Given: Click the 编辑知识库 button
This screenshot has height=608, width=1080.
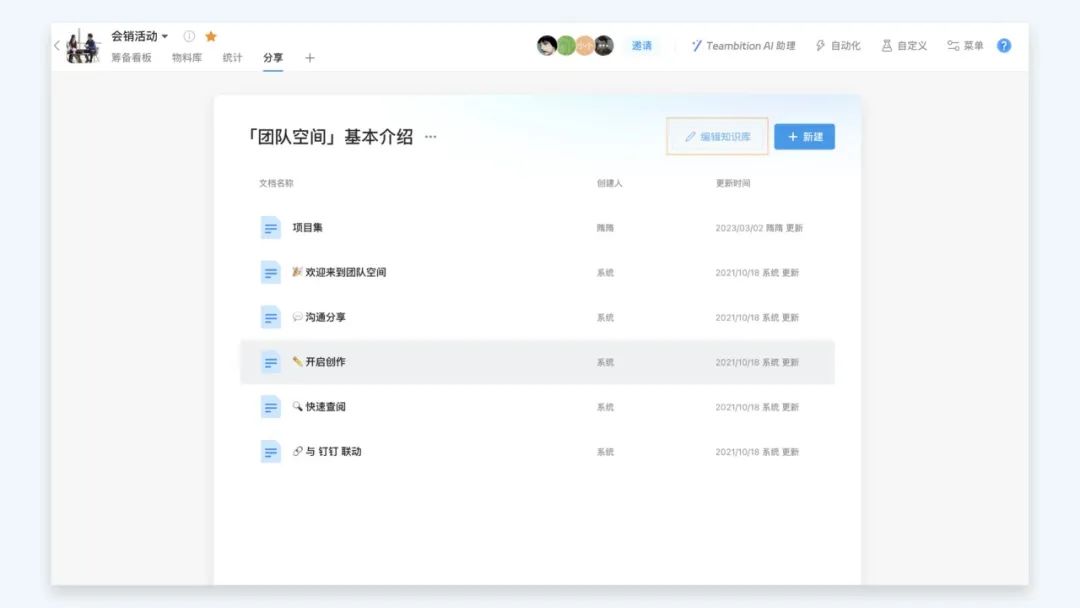Looking at the screenshot, I should [x=717, y=137].
